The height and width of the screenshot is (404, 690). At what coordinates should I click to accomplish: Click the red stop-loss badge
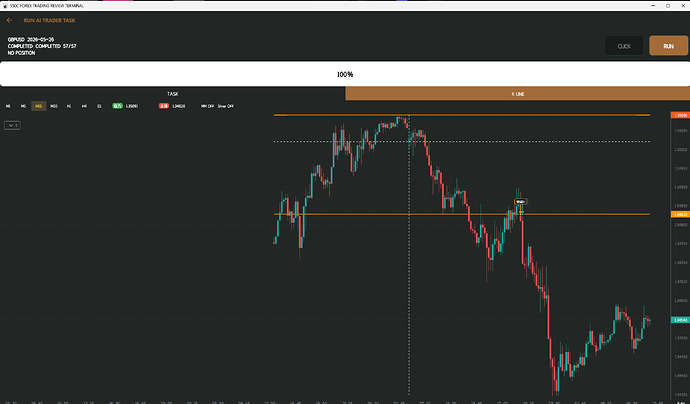(164, 106)
